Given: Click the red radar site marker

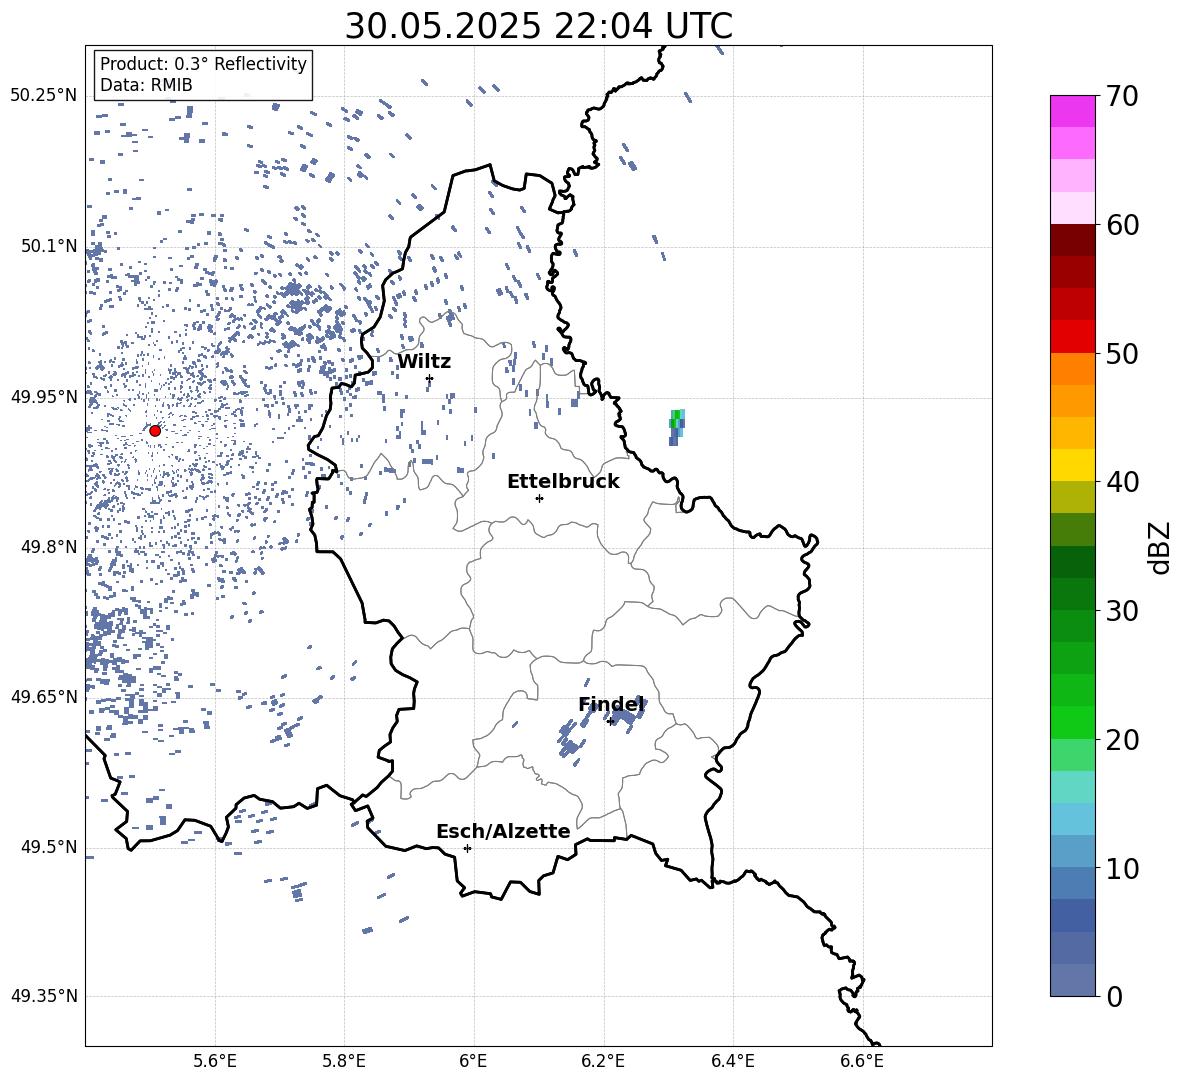Looking at the screenshot, I should coord(155,431).
